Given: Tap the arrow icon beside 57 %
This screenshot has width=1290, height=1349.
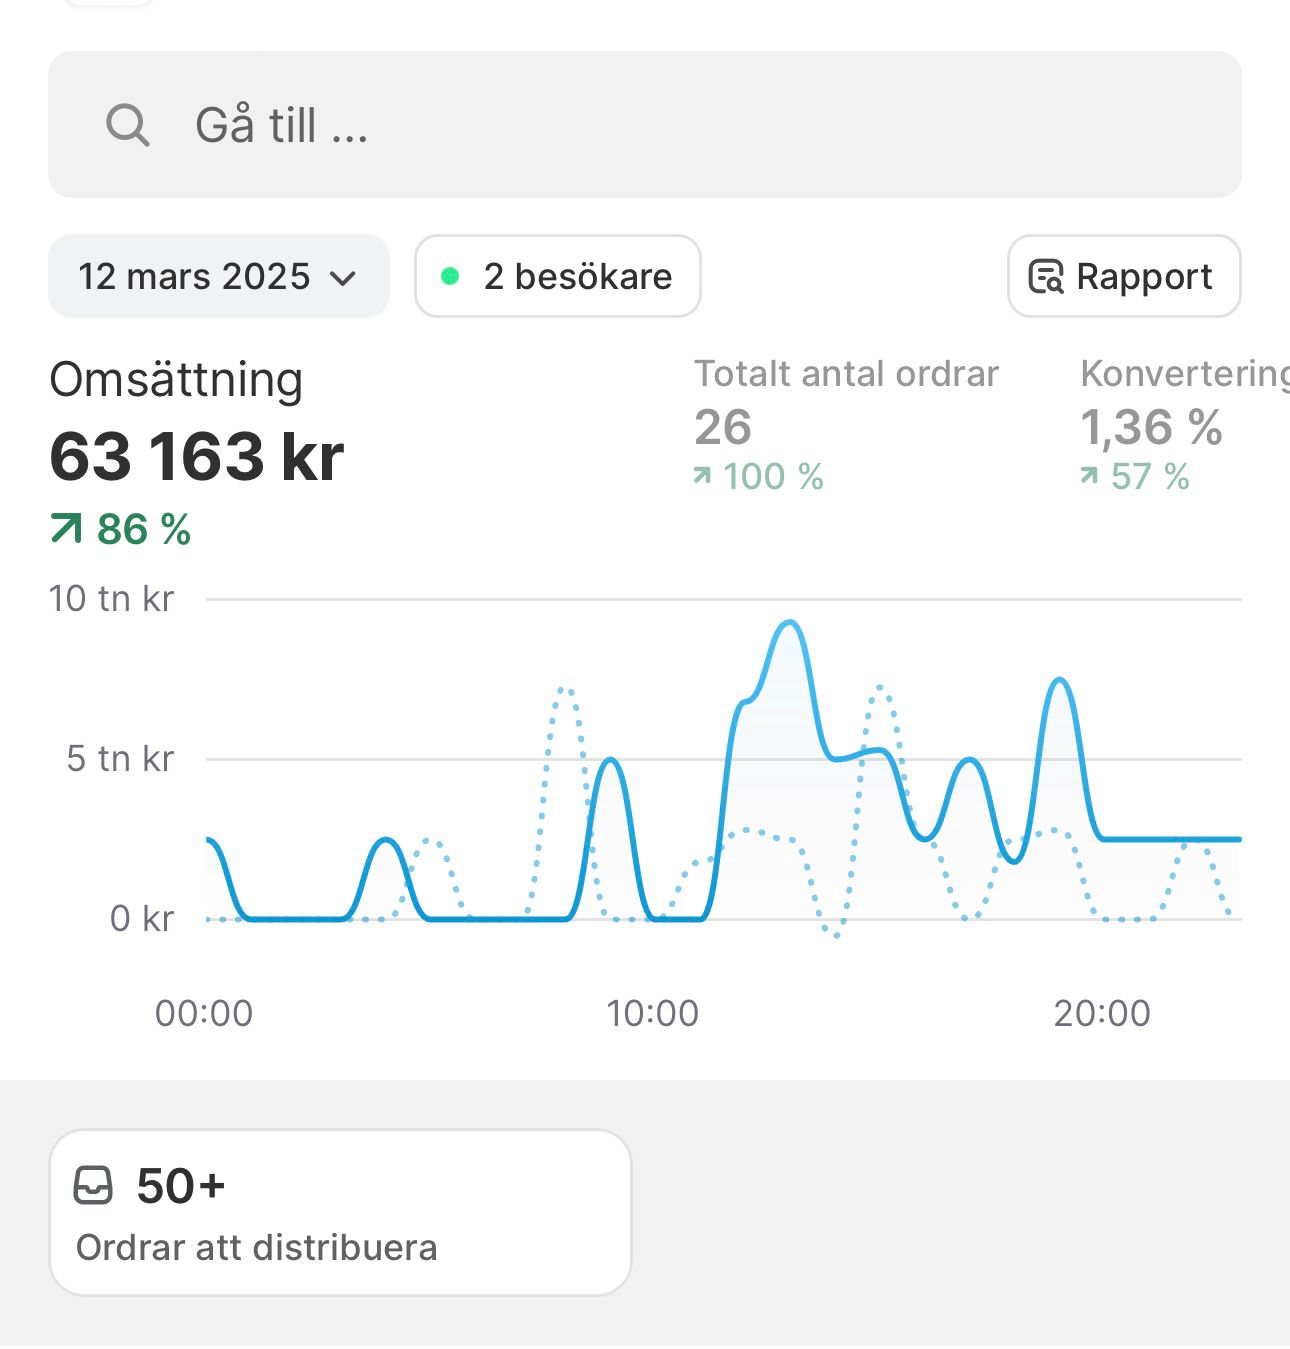Looking at the screenshot, I should click(x=1089, y=477).
